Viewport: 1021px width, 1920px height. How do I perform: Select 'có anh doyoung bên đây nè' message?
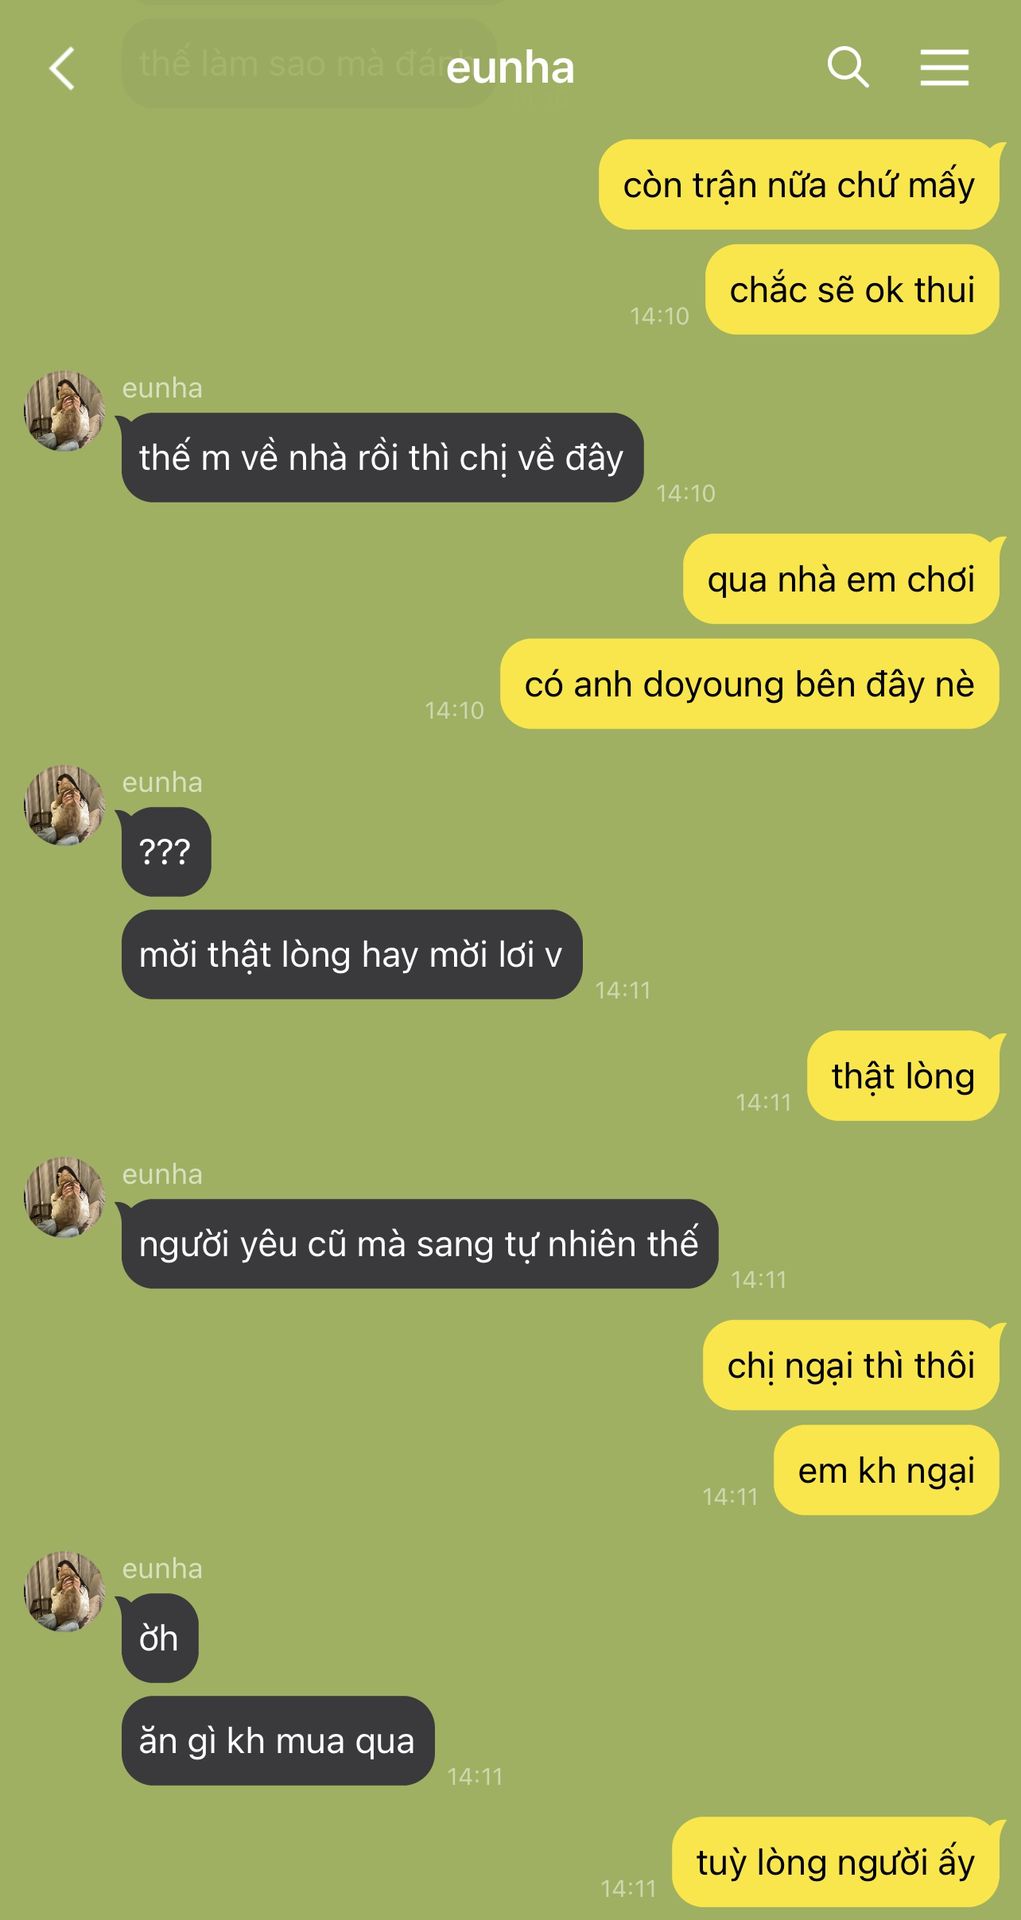click(750, 684)
